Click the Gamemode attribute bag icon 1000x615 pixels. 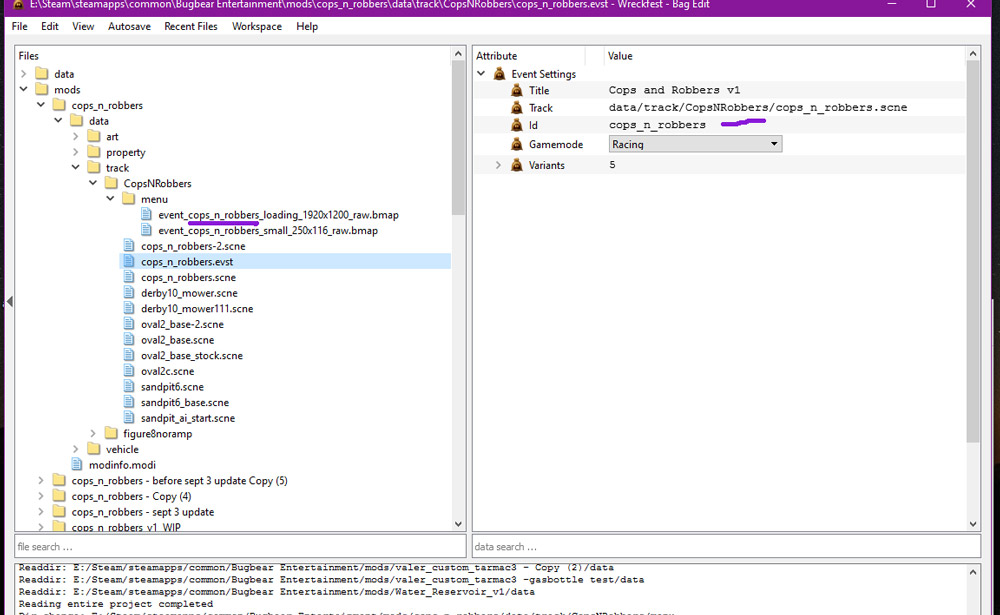[517, 144]
